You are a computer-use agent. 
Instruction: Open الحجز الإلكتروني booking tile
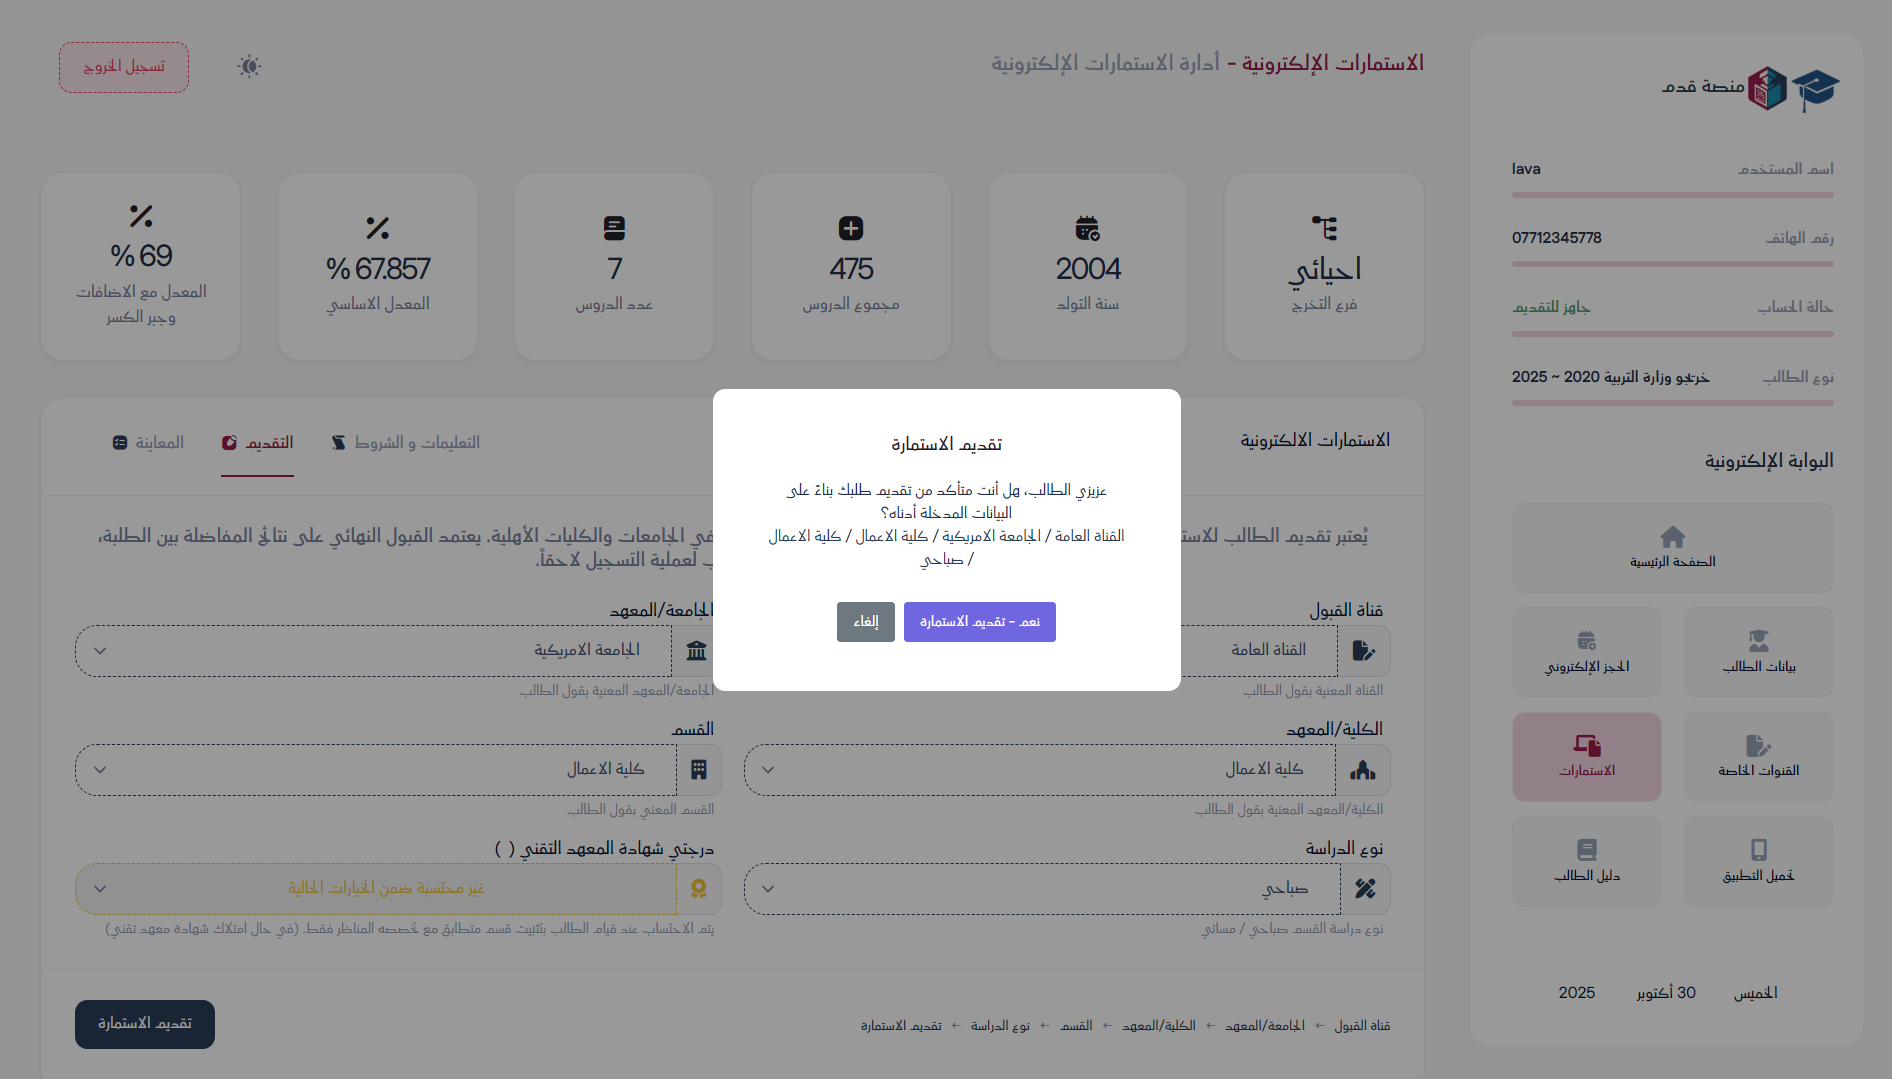(x=1587, y=651)
